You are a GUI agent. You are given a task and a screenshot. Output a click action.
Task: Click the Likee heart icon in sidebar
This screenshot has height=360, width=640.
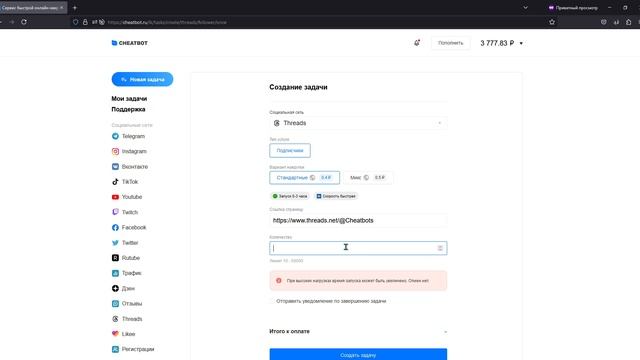tap(115, 334)
